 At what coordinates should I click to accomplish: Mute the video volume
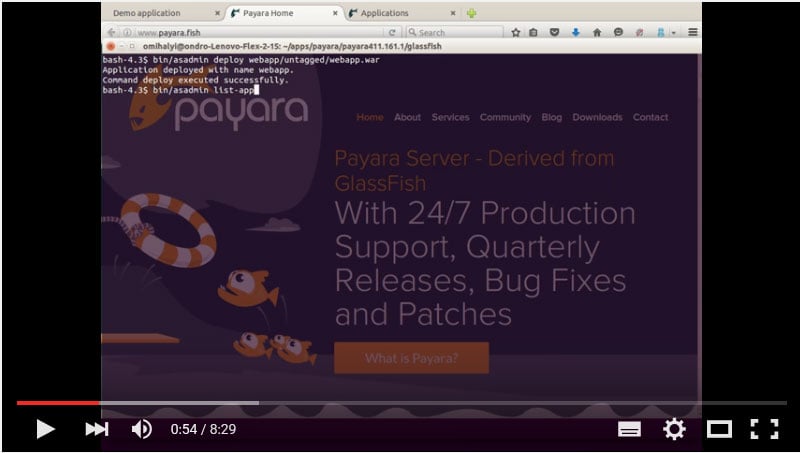(x=142, y=429)
